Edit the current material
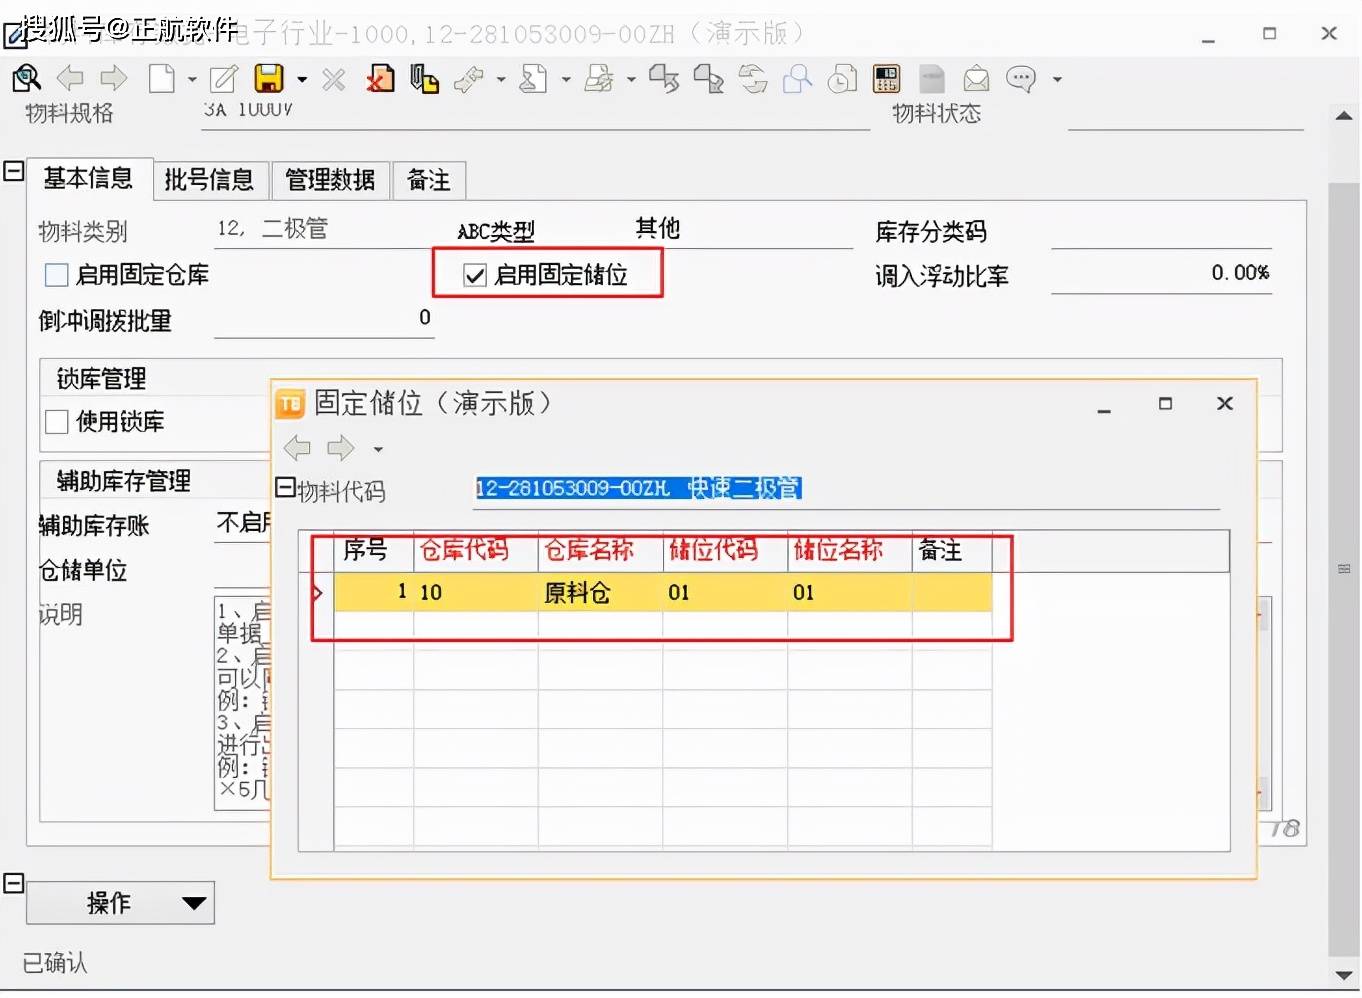1362x998 pixels. coord(222,78)
